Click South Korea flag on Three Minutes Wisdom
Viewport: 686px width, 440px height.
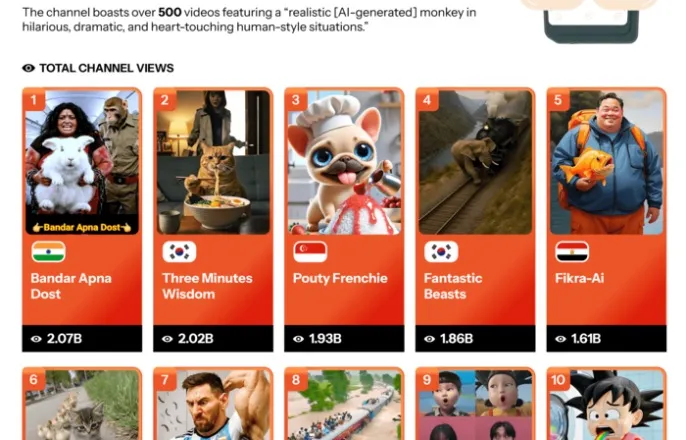click(179, 251)
